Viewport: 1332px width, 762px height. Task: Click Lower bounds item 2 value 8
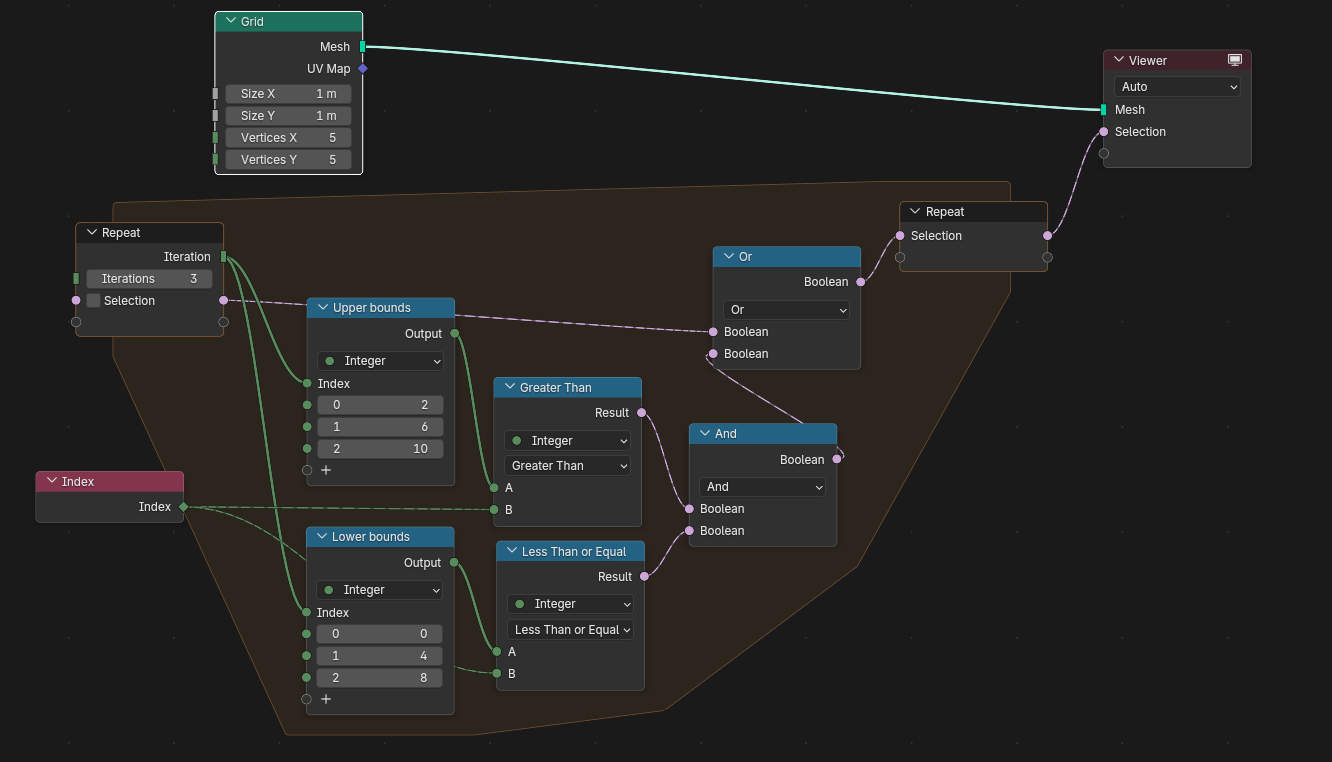click(x=380, y=678)
